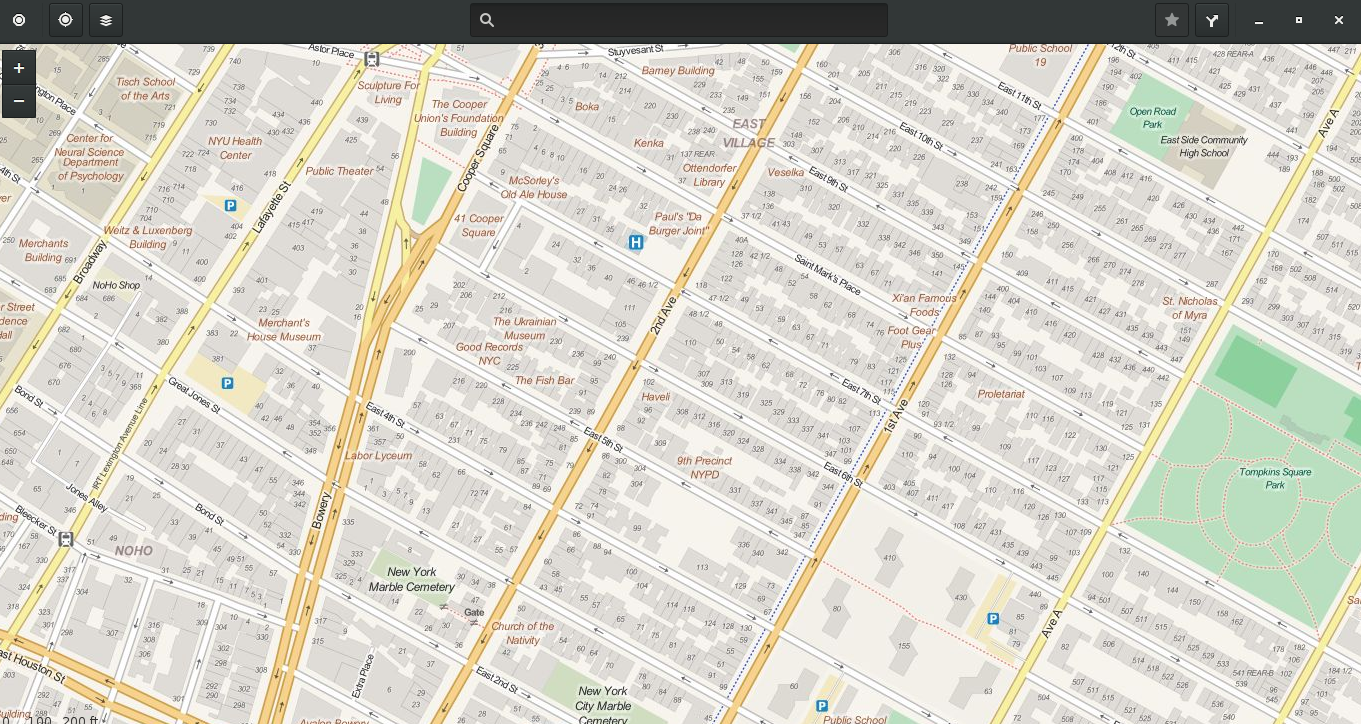Click the Haveli label
The width and height of the screenshot is (1361, 724).
[655, 396]
